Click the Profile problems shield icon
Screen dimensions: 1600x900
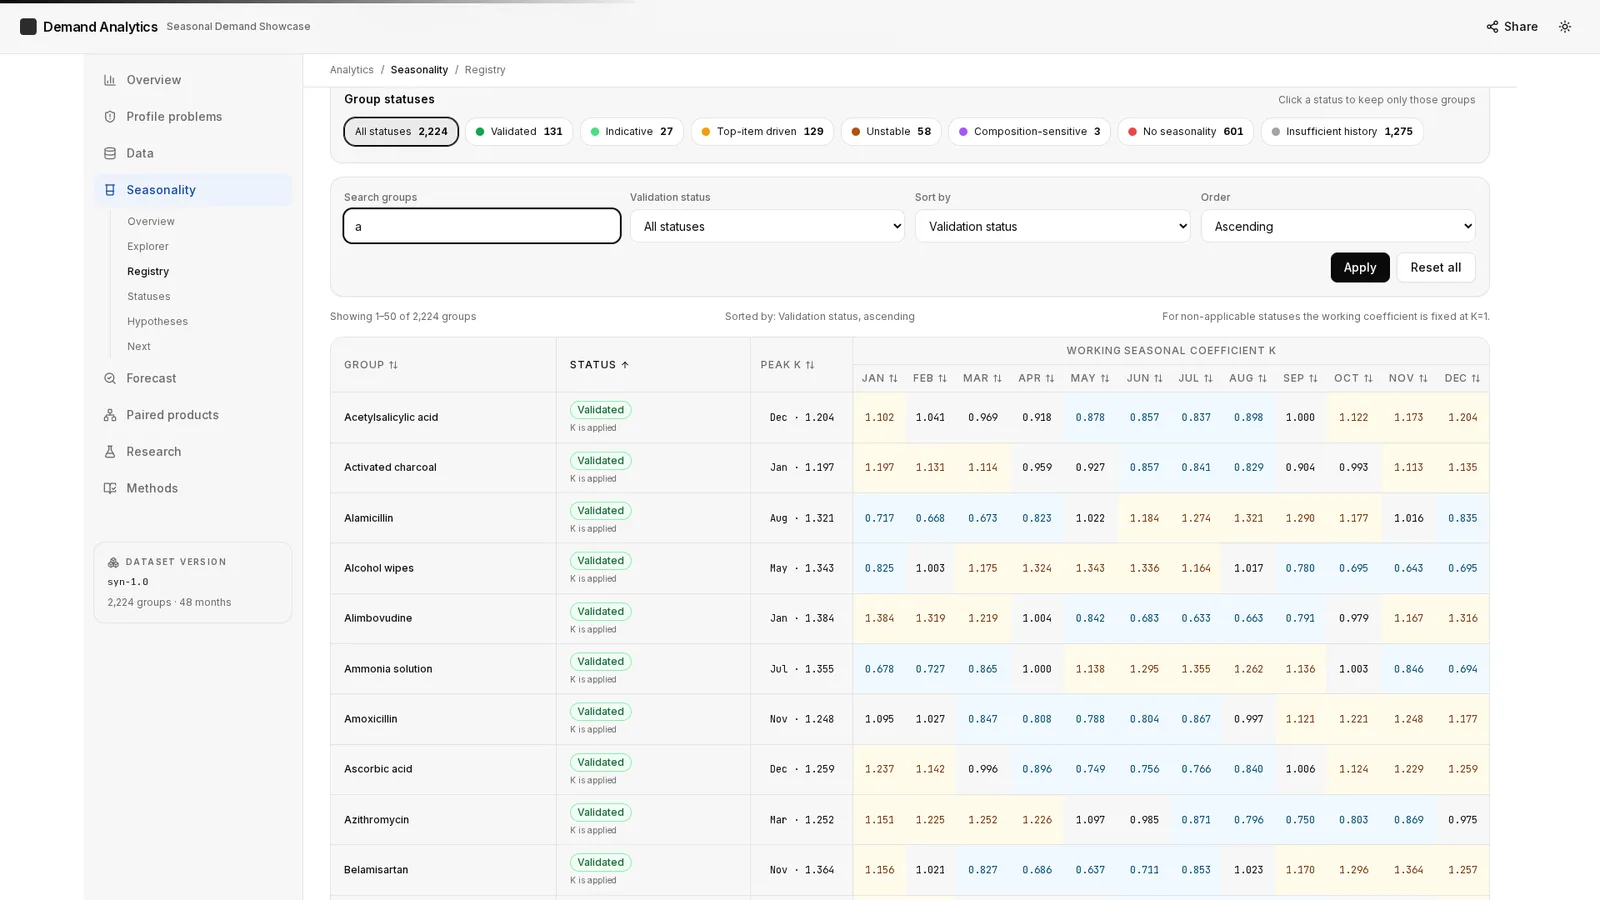point(110,117)
